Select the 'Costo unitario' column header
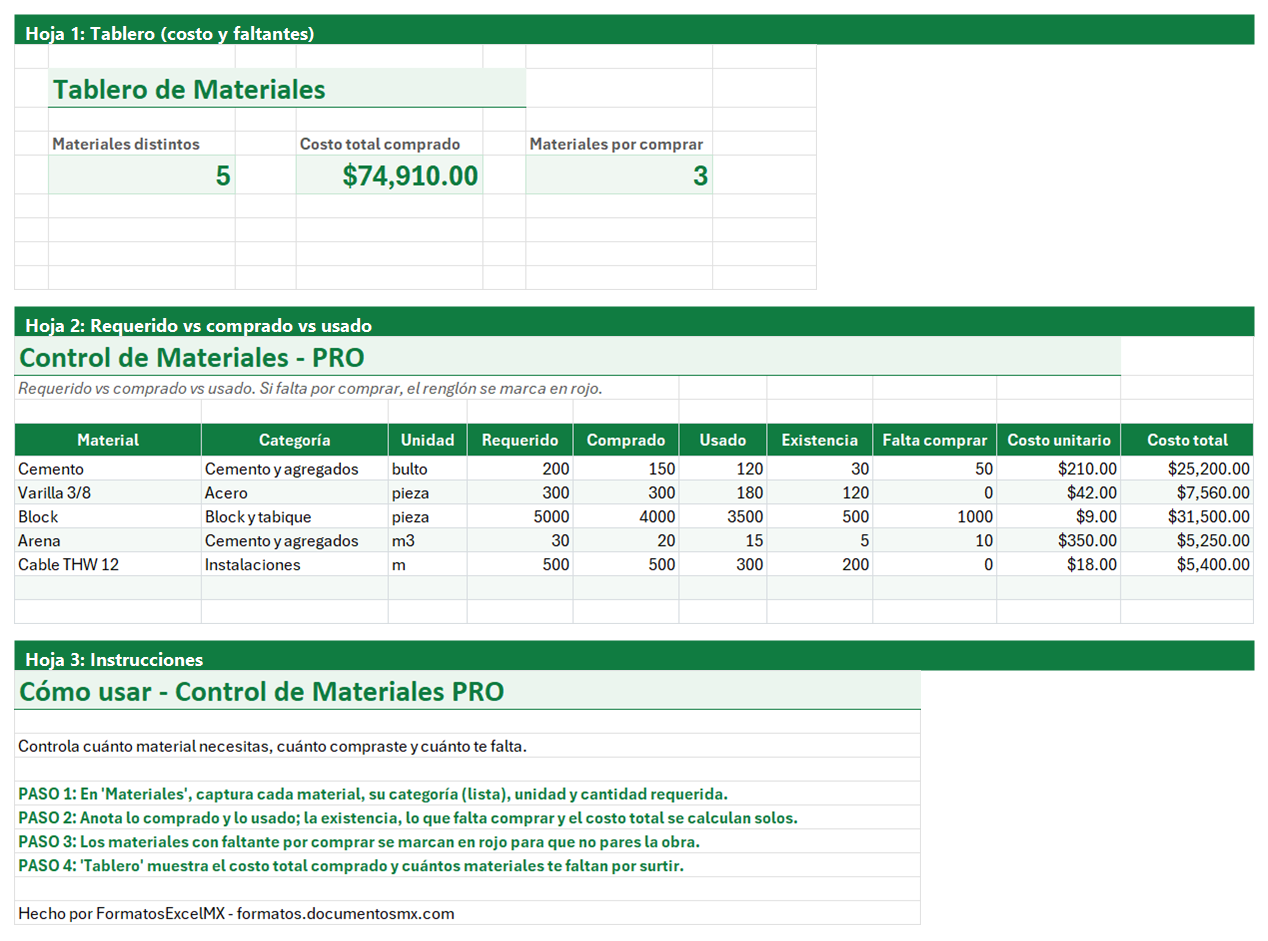 coord(1059,440)
